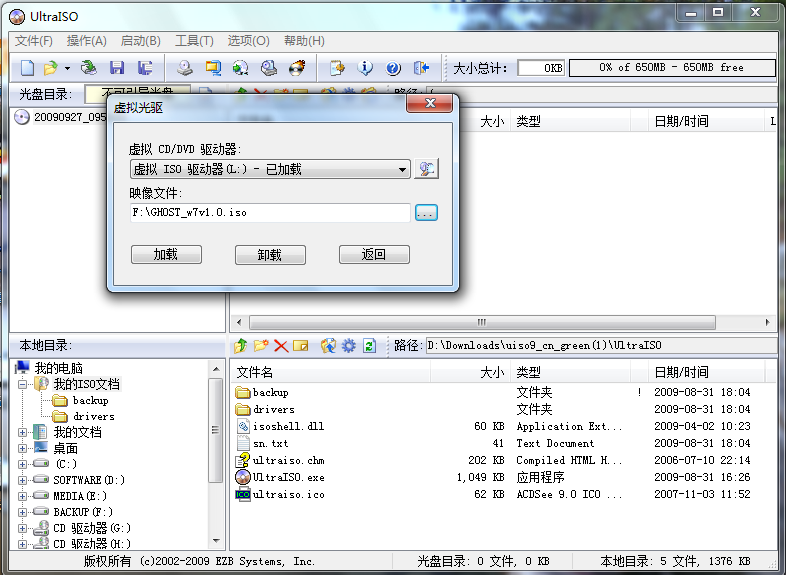Collapse the 我的ISO文档 tree node
Screen dimensions: 786x575
tap(23, 385)
